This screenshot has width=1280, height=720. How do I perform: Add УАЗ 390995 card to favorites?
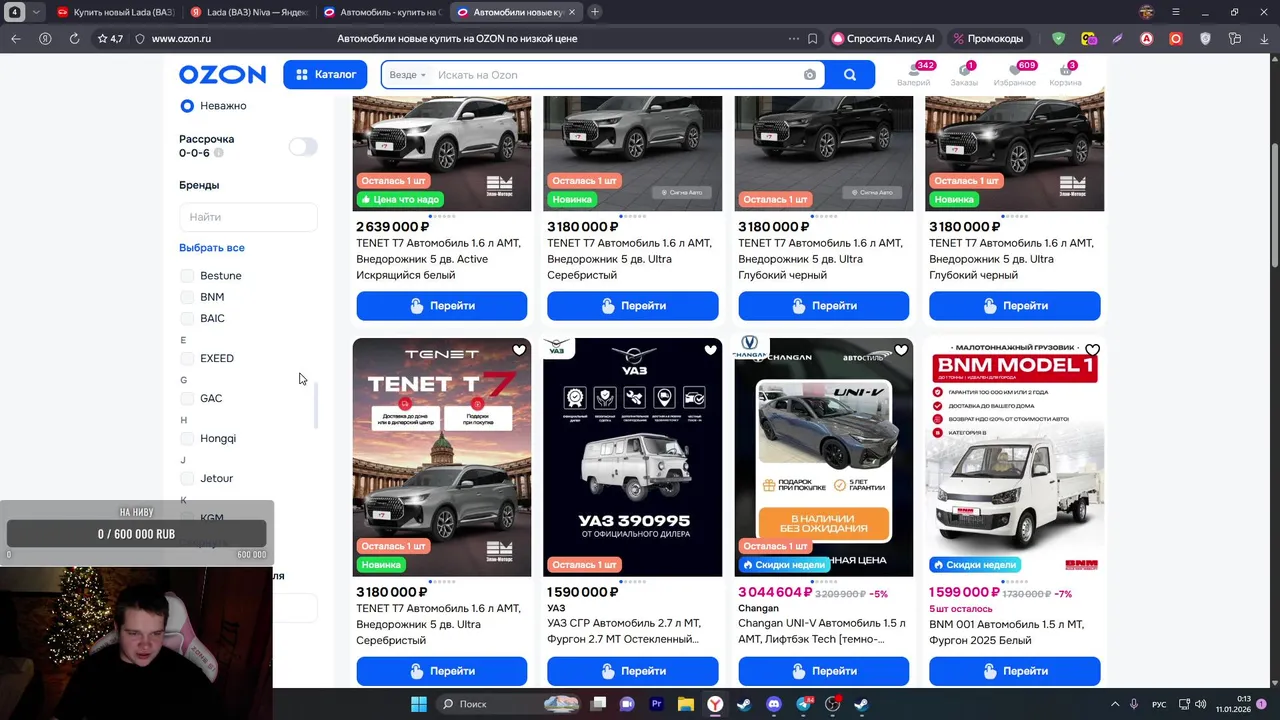pyautogui.click(x=710, y=350)
